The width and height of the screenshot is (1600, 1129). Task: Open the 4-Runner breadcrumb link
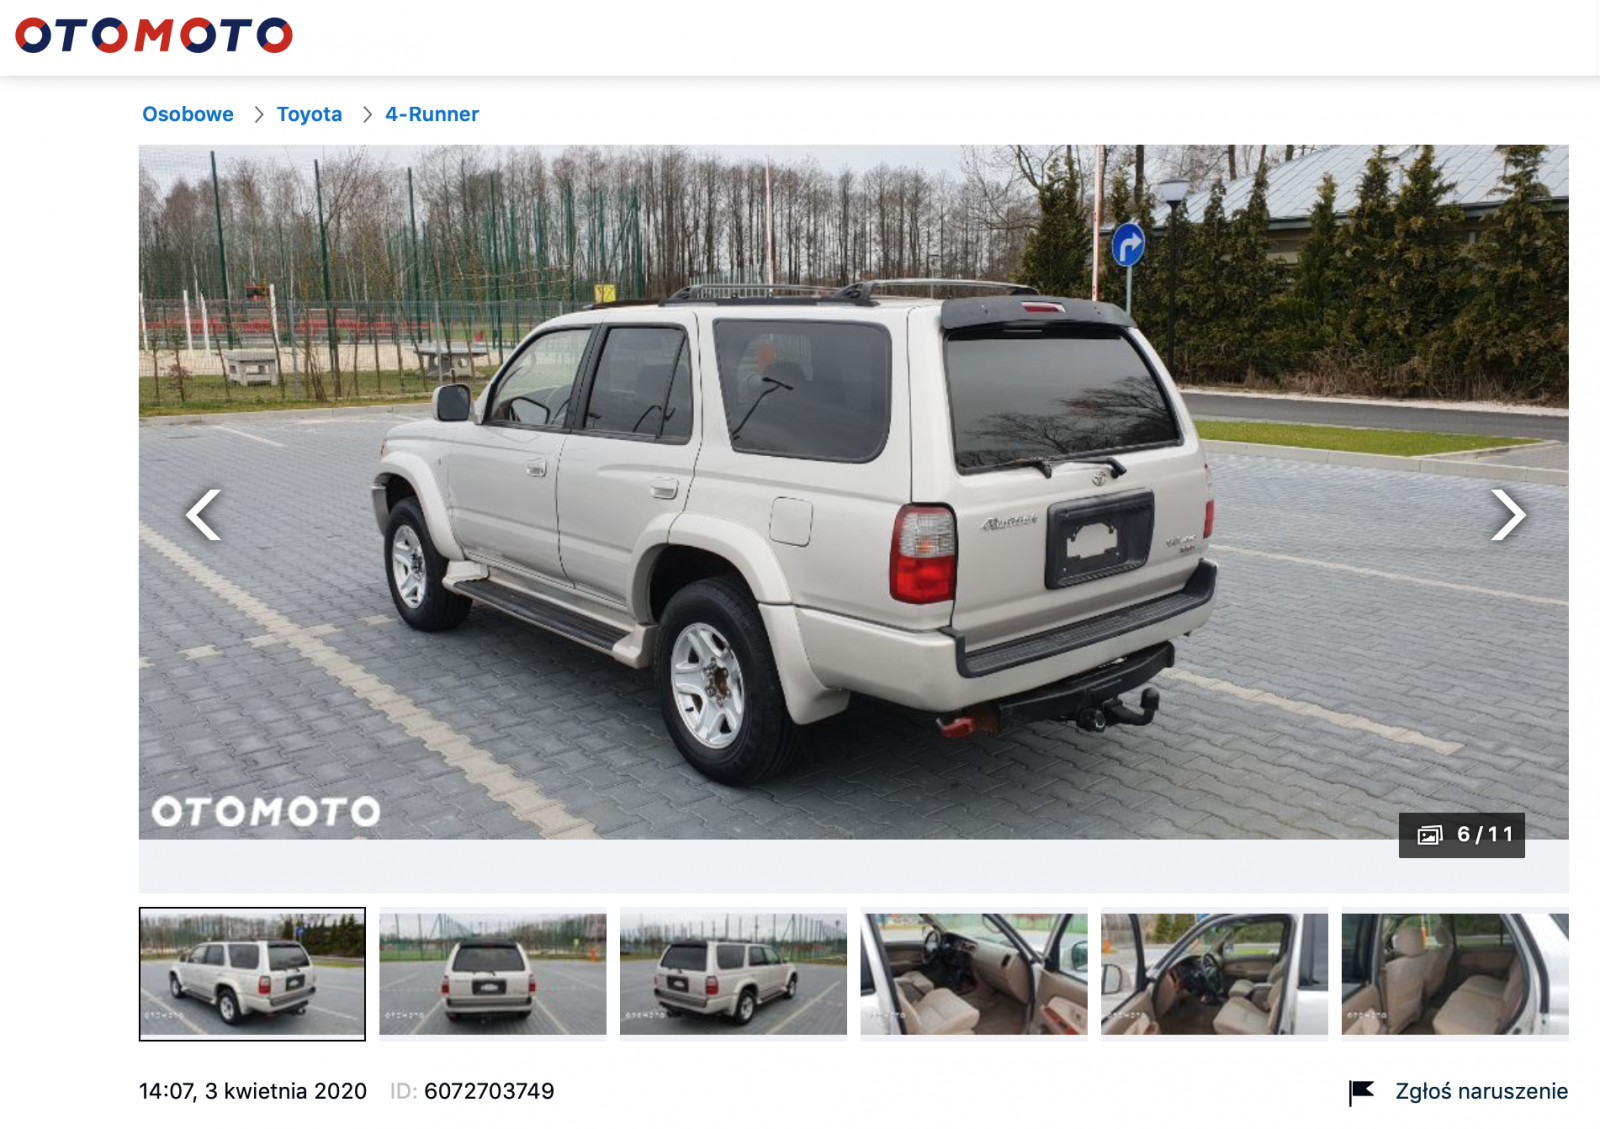click(432, 114)
